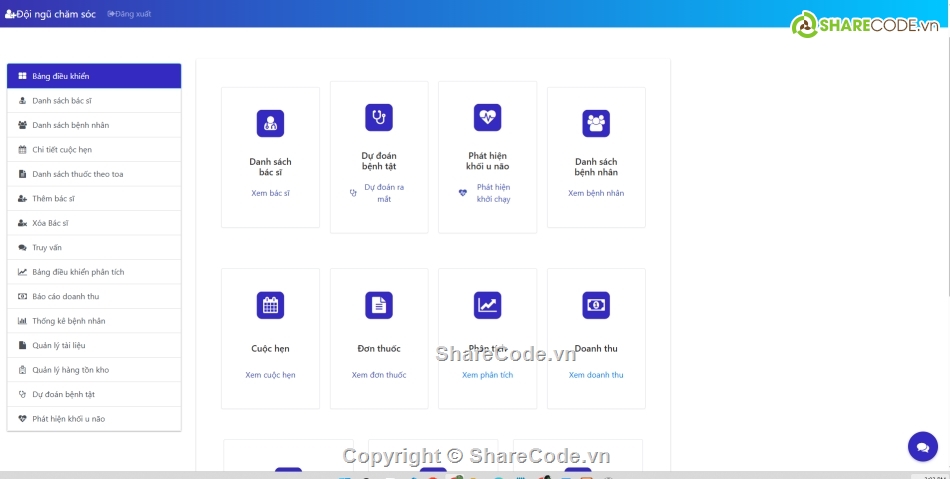Click the Danh sách bệnh nhân card title
The width and height of the screenshot is (950, 479).
point(596,167)
